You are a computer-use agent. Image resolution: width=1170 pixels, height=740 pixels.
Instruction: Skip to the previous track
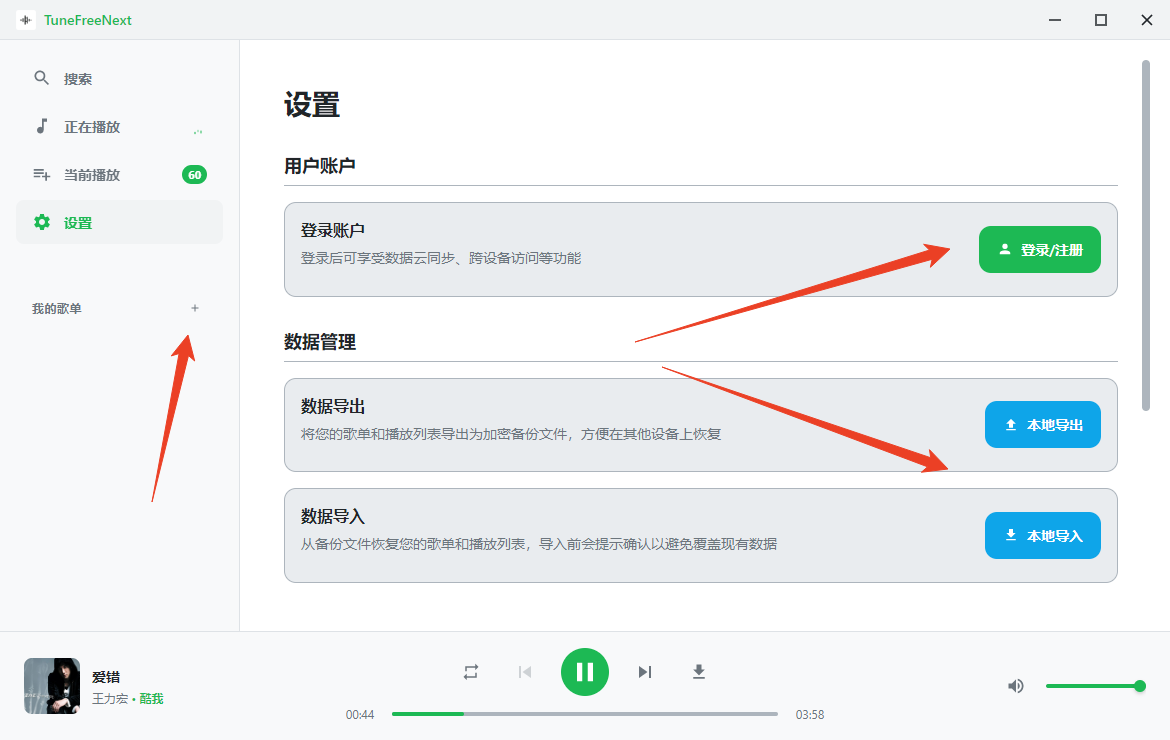[x=525, y=672]
